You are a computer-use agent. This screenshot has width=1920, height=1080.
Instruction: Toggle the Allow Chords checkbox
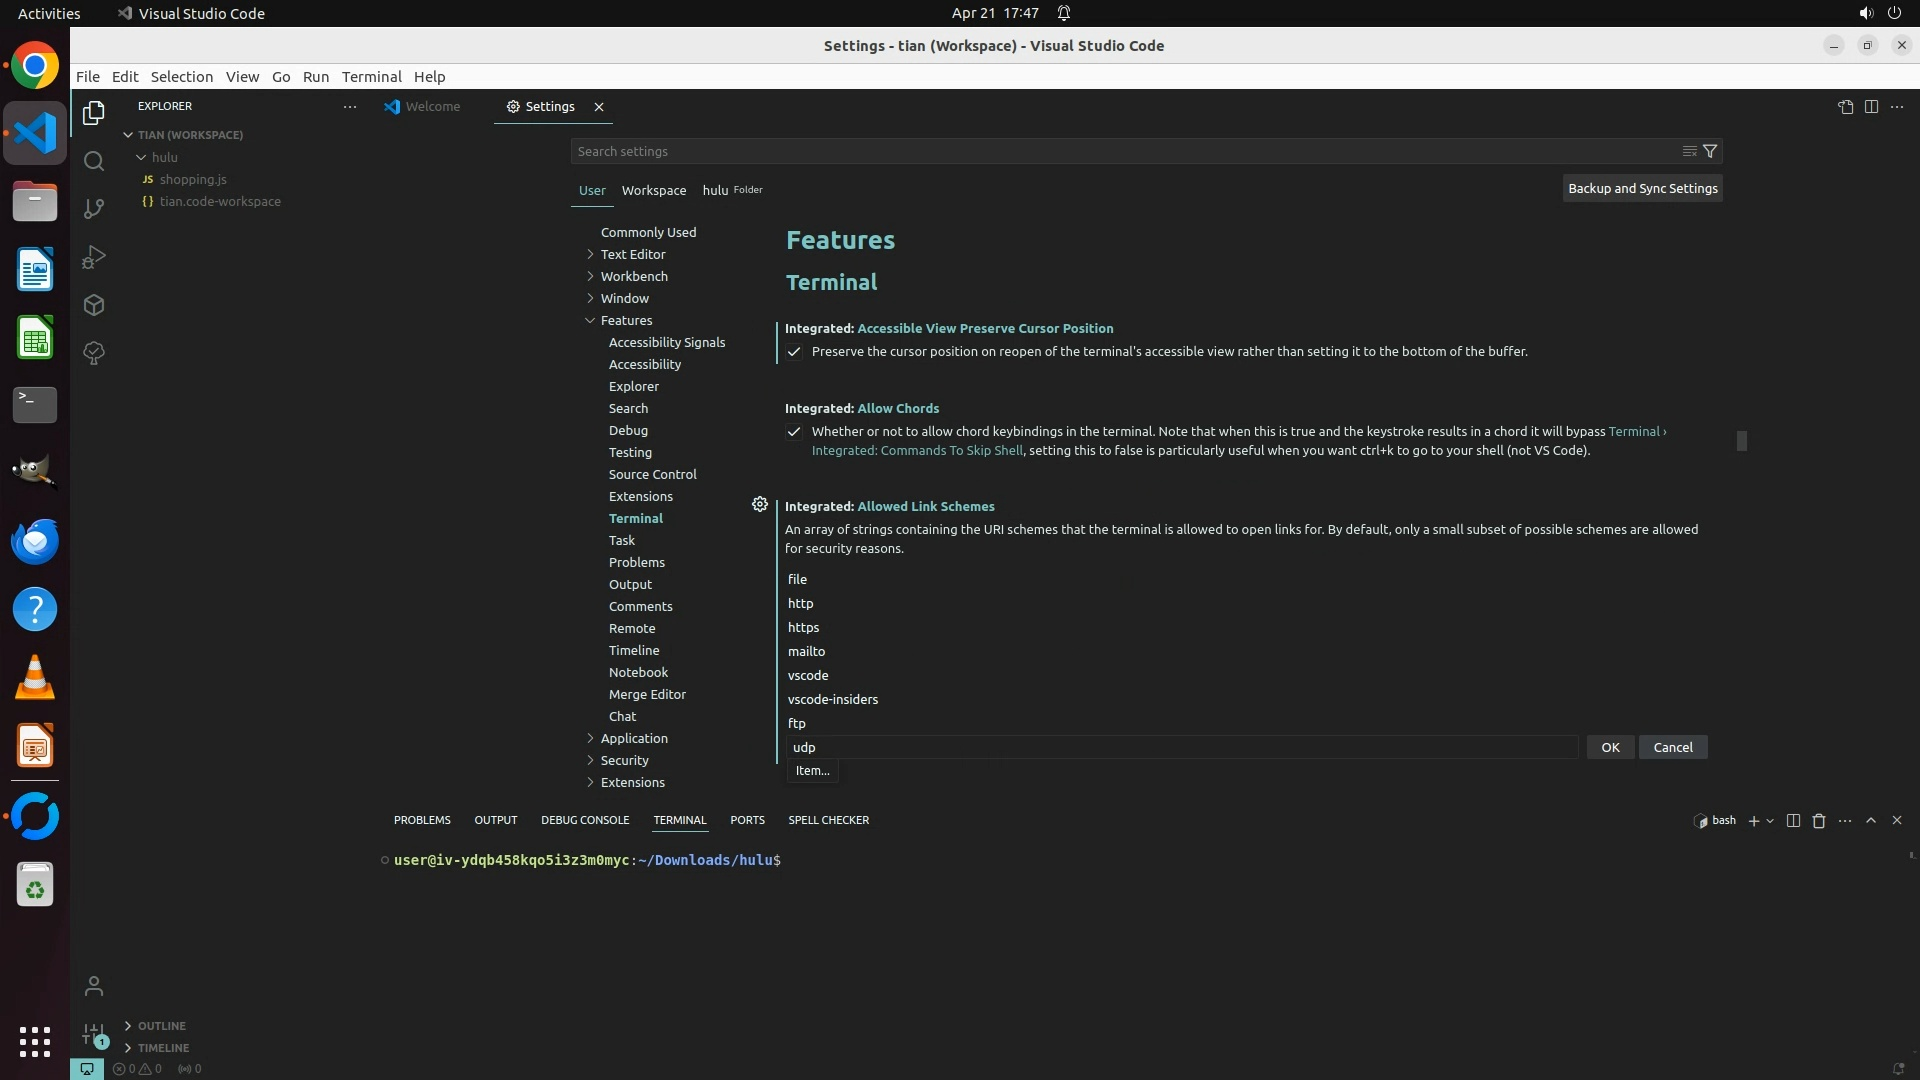click(794, 432)
